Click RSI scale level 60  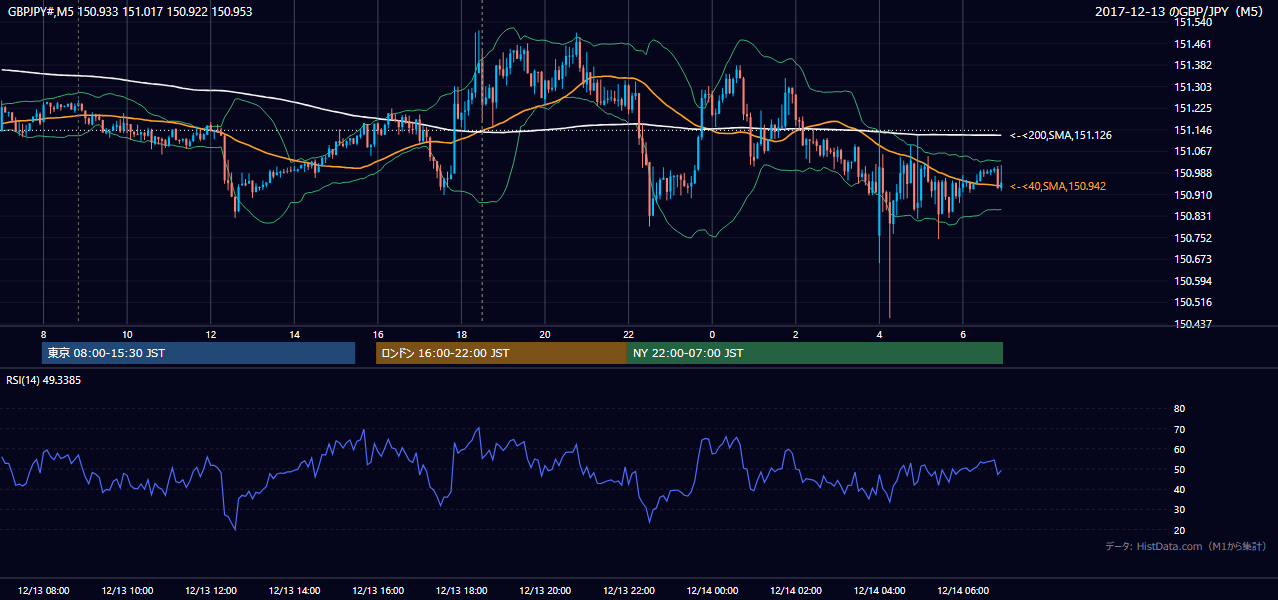coord(1179,449)
